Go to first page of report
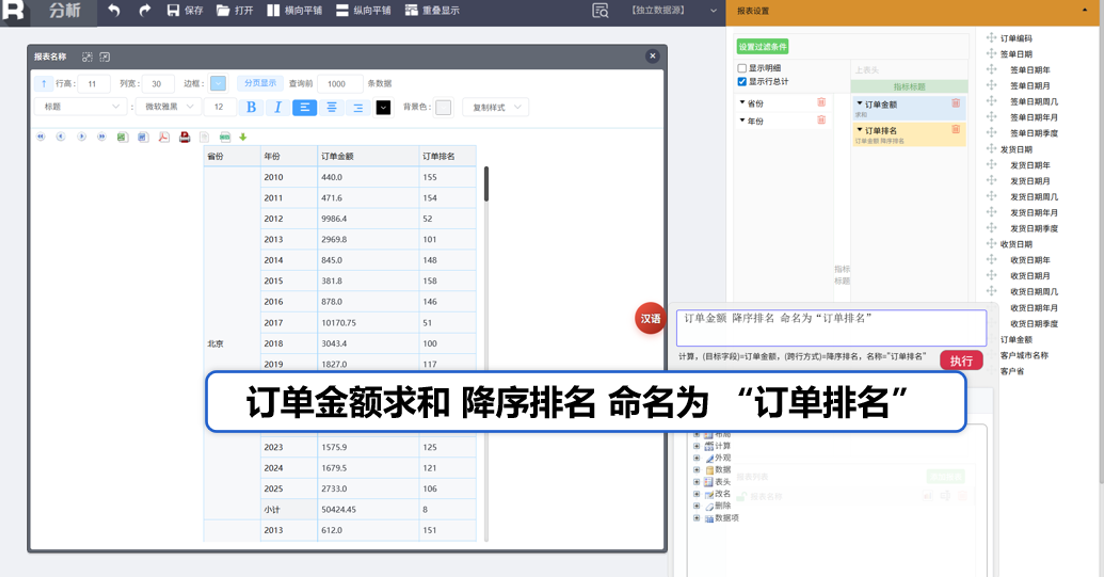The height and width of the screenshot is (588, 1105). click(x=41, y=137)
